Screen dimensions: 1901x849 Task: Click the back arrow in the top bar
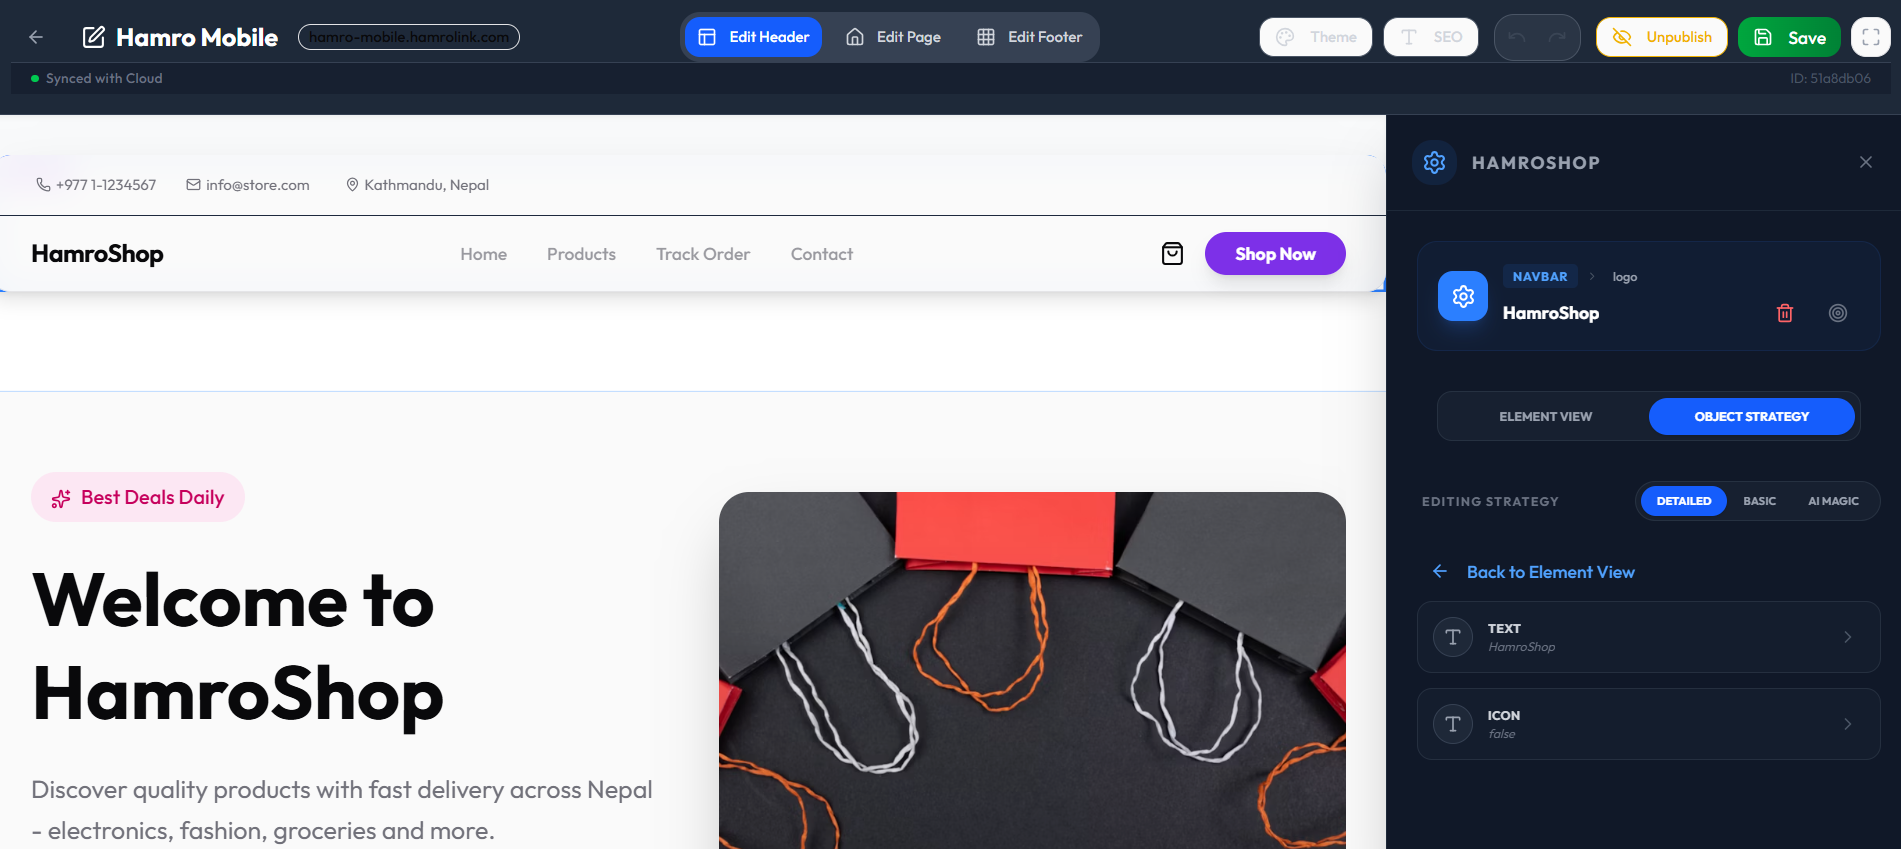(x=36, y=37)
